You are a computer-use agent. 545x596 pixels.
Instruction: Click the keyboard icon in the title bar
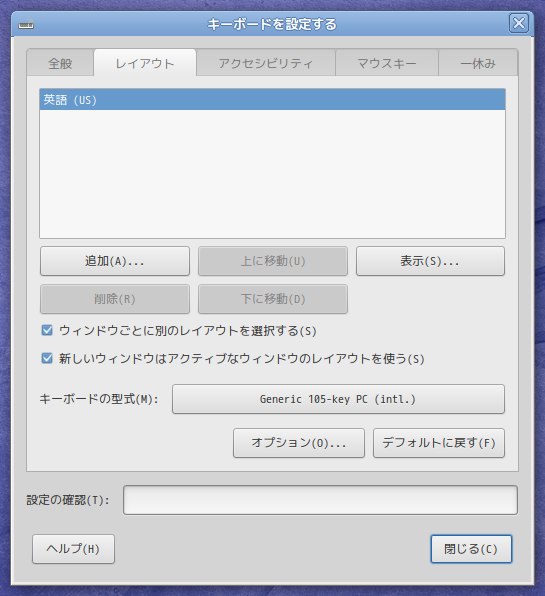click(x=26, y=25)
